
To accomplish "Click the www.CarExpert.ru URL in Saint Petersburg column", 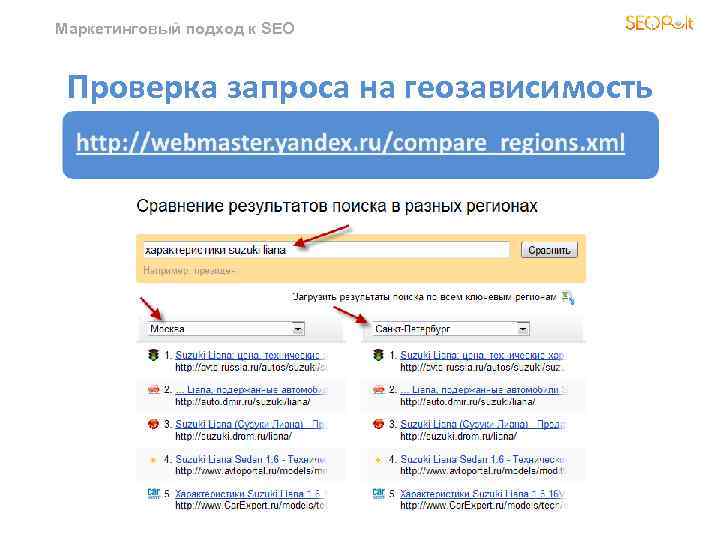I will pyautogui.click(x=483, y=506).
